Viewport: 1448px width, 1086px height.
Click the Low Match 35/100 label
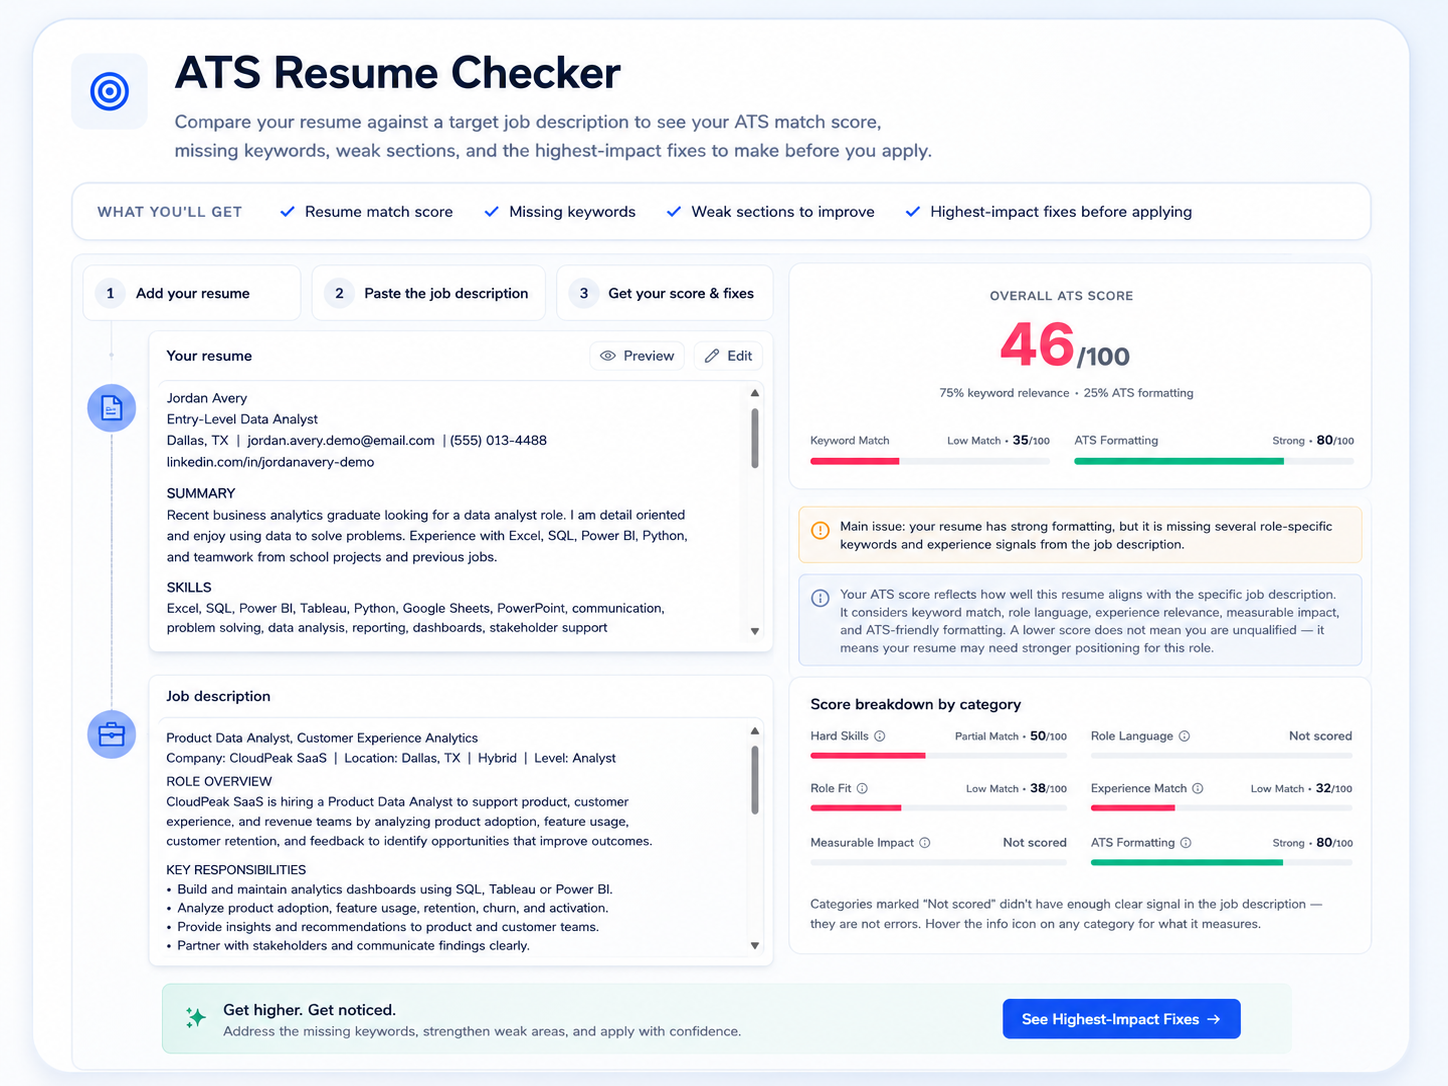pos(998,440)
